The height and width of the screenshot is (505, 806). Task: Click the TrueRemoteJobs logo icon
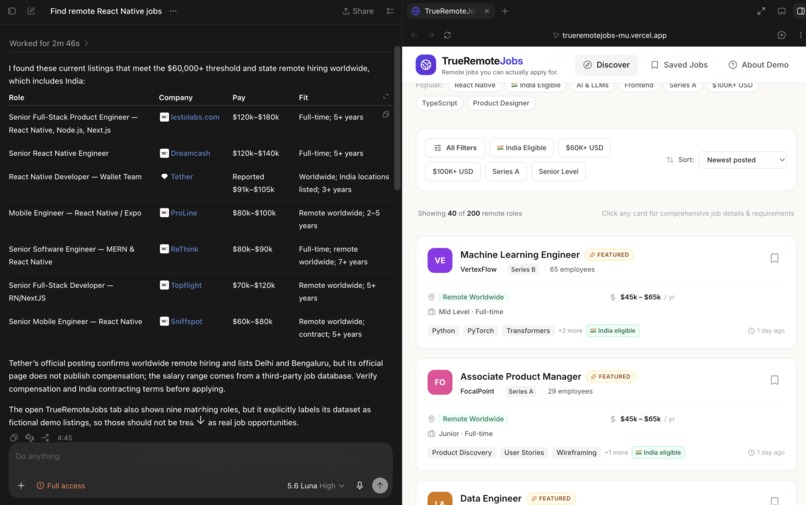(x=426, y=65)
